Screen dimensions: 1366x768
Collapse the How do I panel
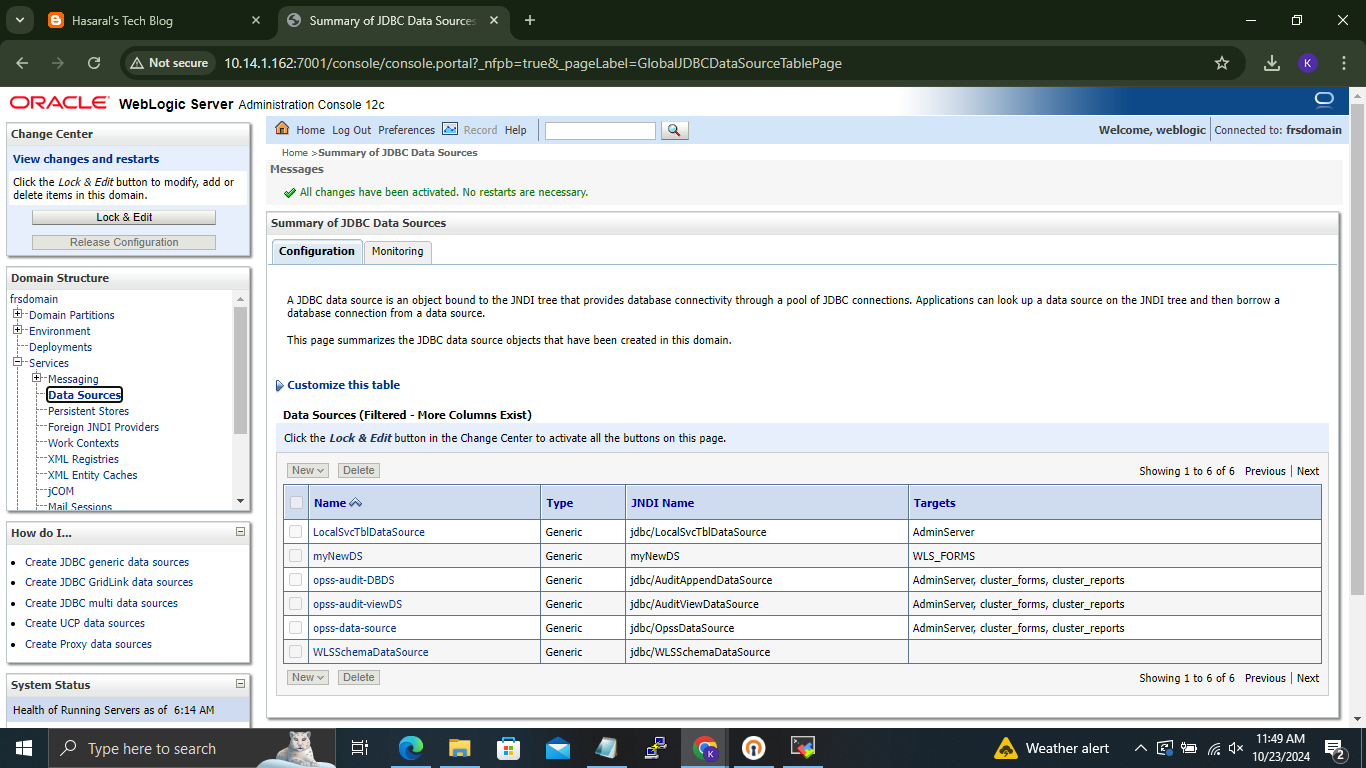coord(240,532)
